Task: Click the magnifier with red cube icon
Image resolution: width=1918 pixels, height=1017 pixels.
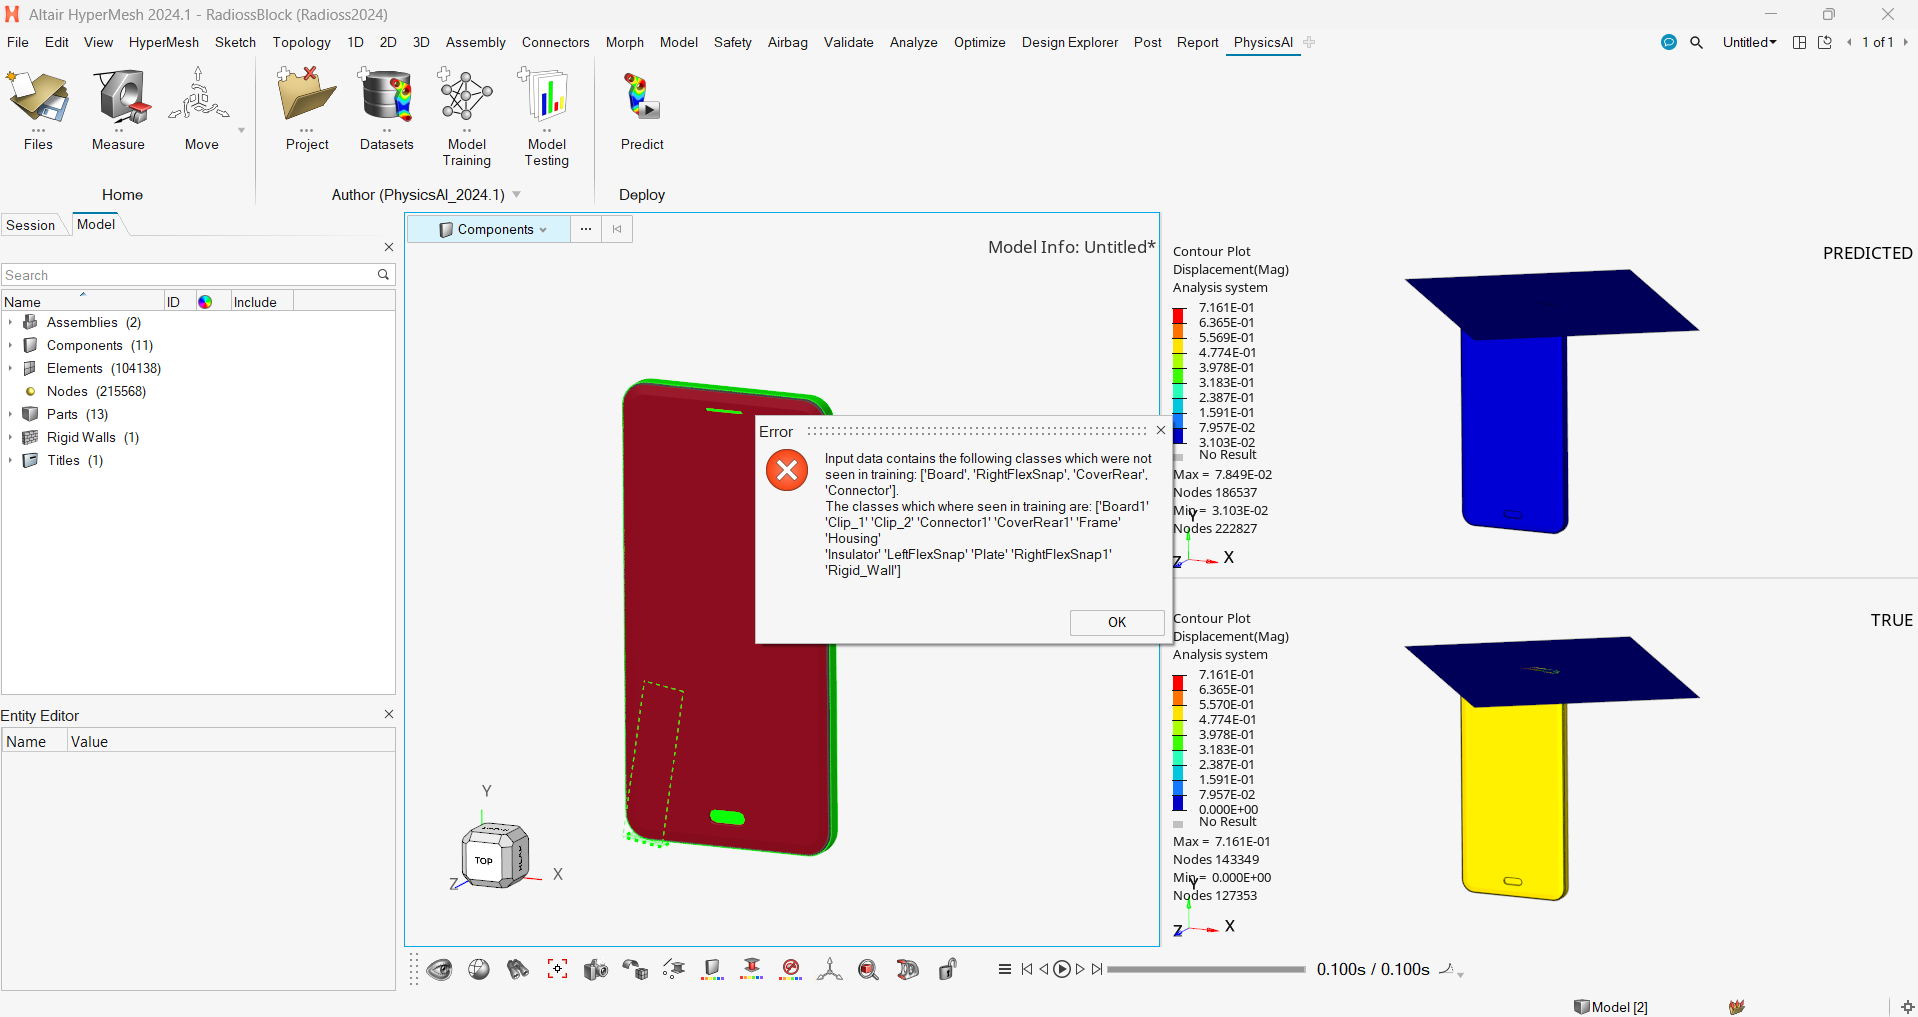Action: point(868,969)
